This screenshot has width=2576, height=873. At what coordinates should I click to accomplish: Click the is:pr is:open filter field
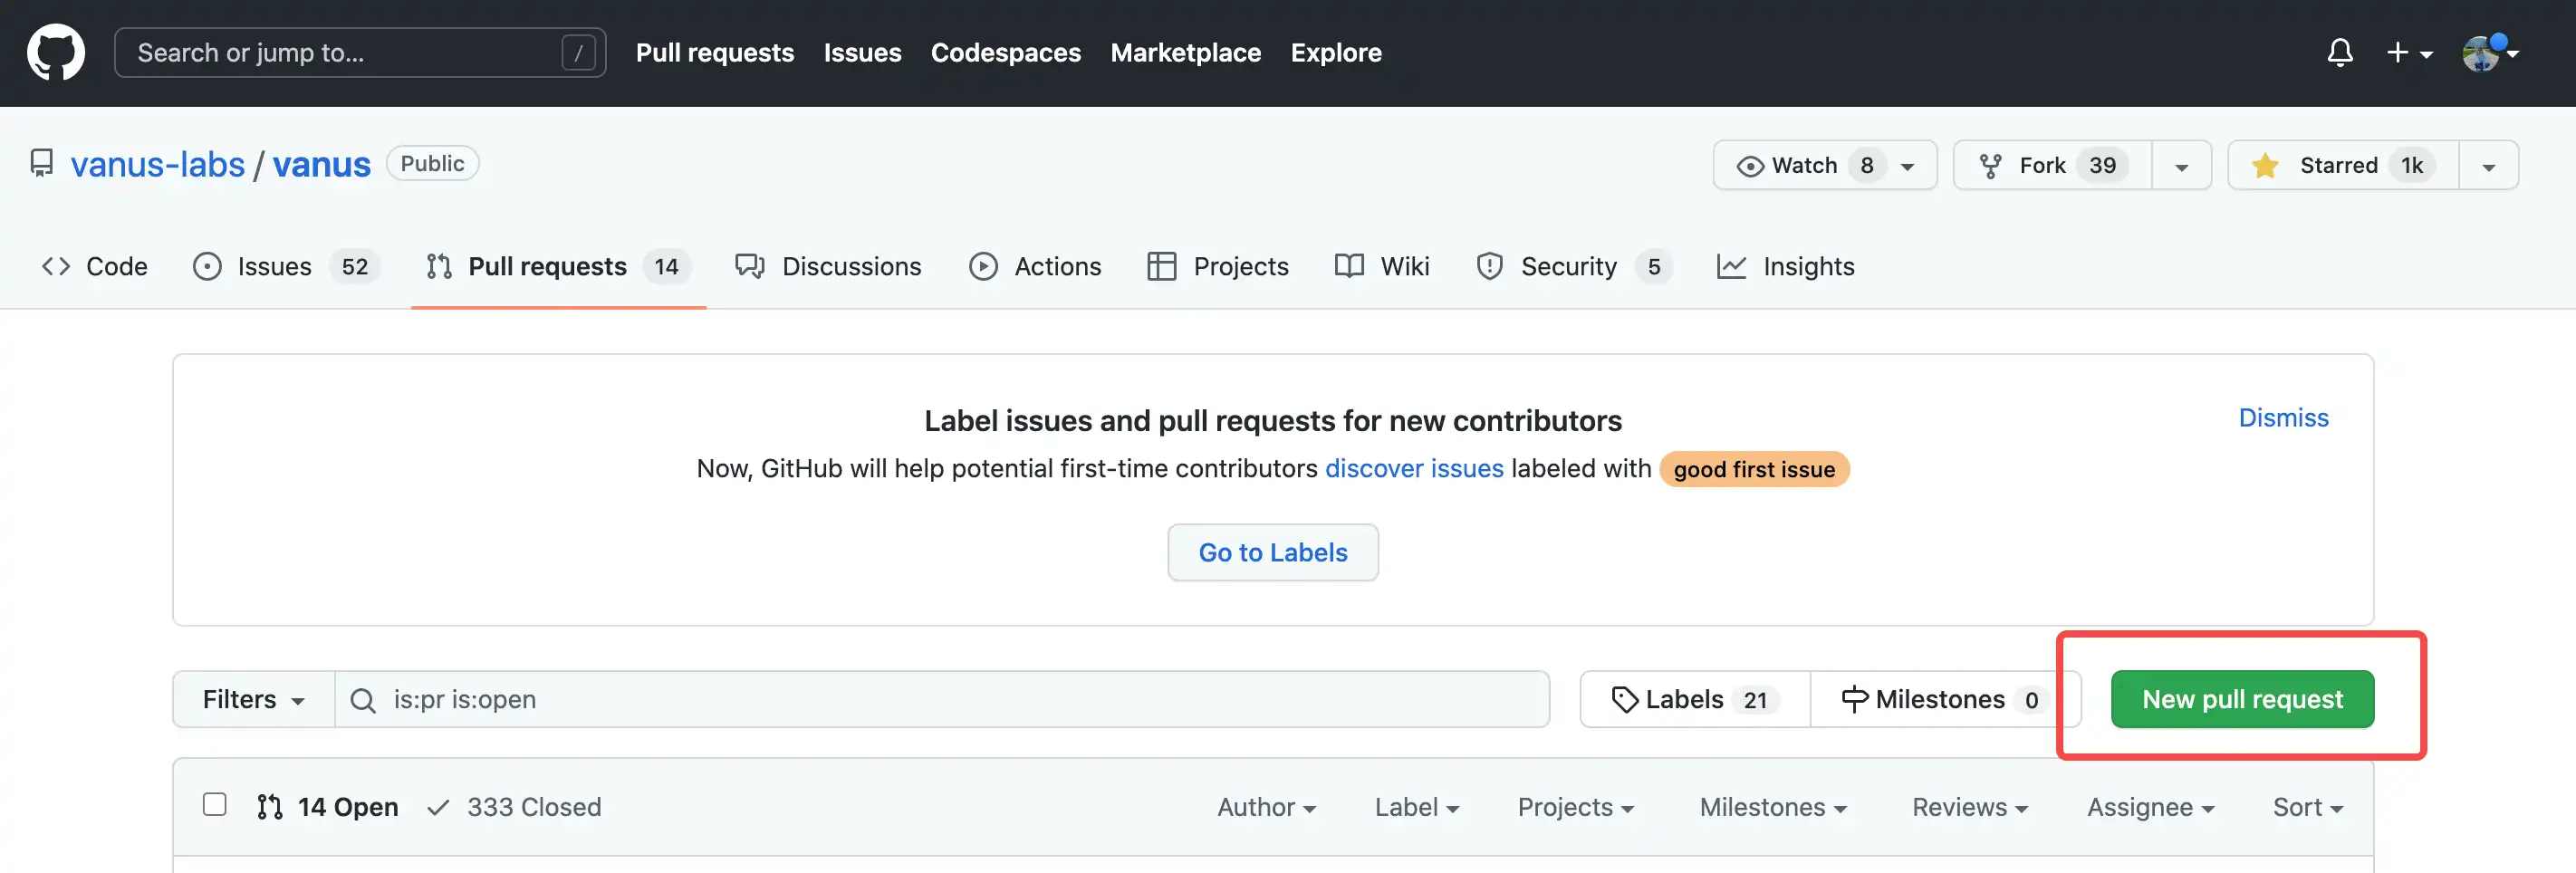(x=942, y=700)
